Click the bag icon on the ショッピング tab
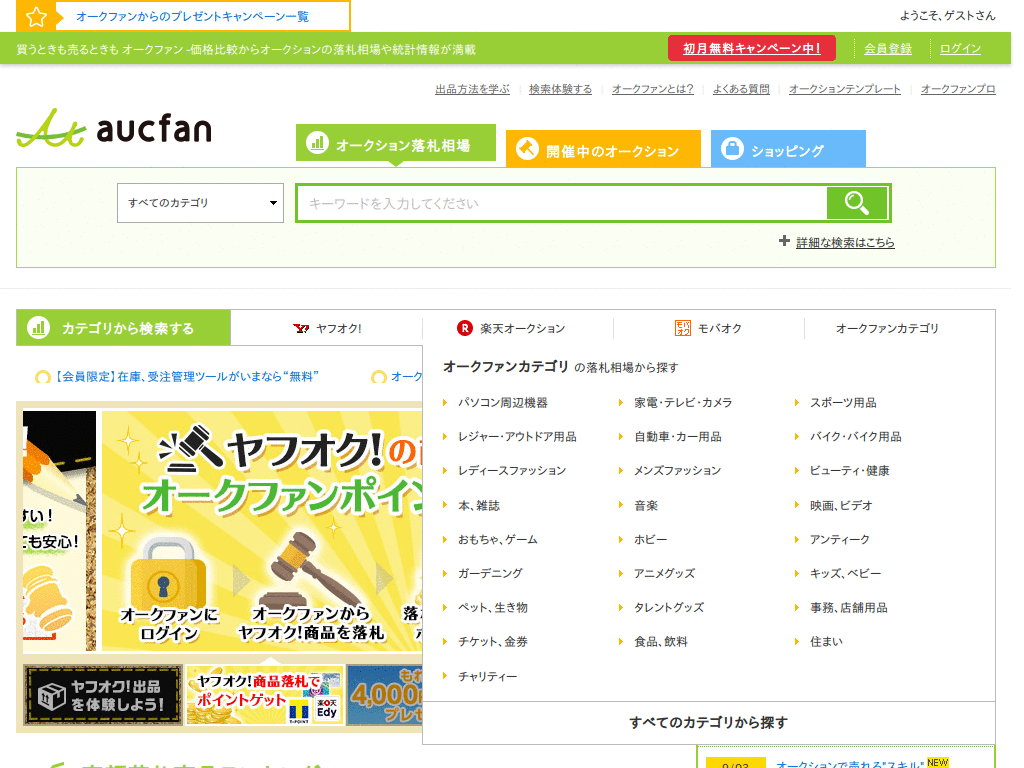This screenshot has width=1024, height=768. coord(732,148)
